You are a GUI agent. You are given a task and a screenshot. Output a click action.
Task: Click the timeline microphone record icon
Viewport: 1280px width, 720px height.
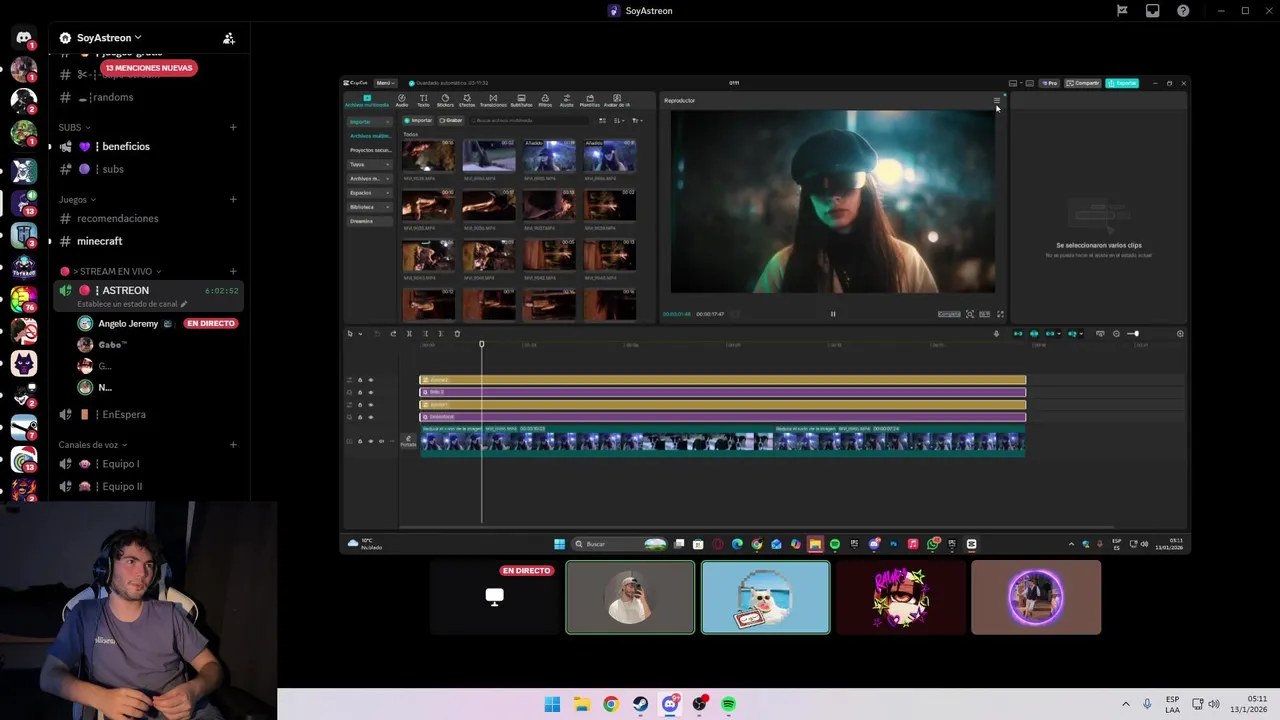[996, 334]
